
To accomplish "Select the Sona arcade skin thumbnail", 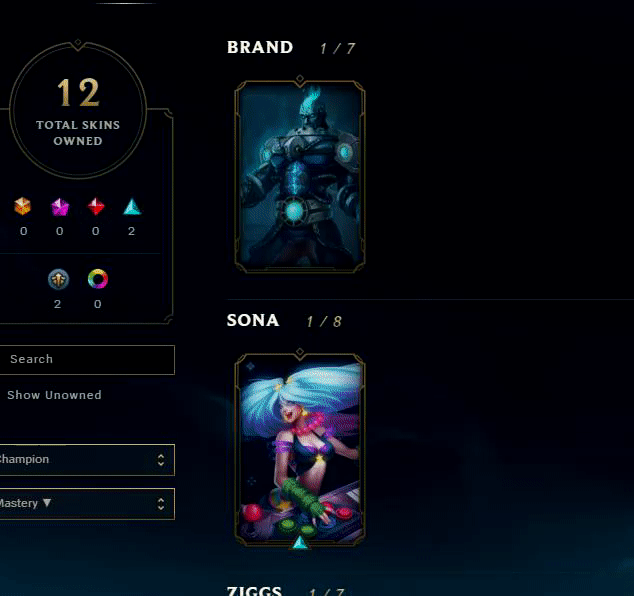I will [x=300, y=450].
